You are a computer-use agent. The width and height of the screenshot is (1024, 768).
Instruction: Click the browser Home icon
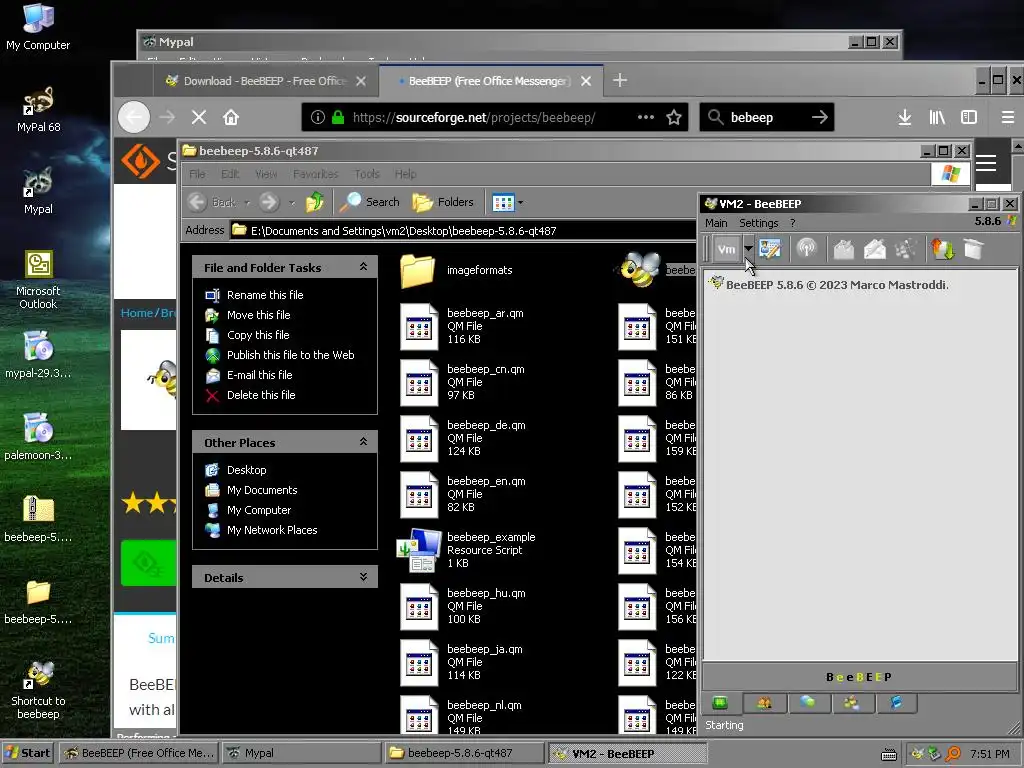point(231,117)
